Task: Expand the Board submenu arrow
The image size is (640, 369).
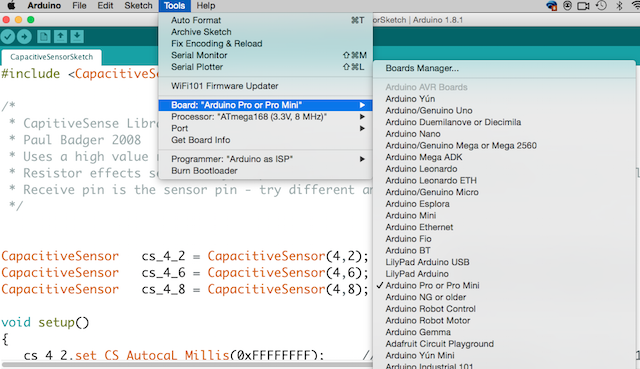Action: tap(362, 105)
